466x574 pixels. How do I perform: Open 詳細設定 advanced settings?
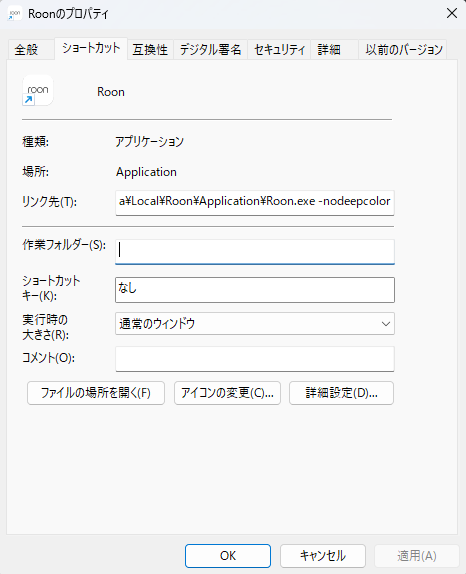pyautogui.click(x=342, y=393)
